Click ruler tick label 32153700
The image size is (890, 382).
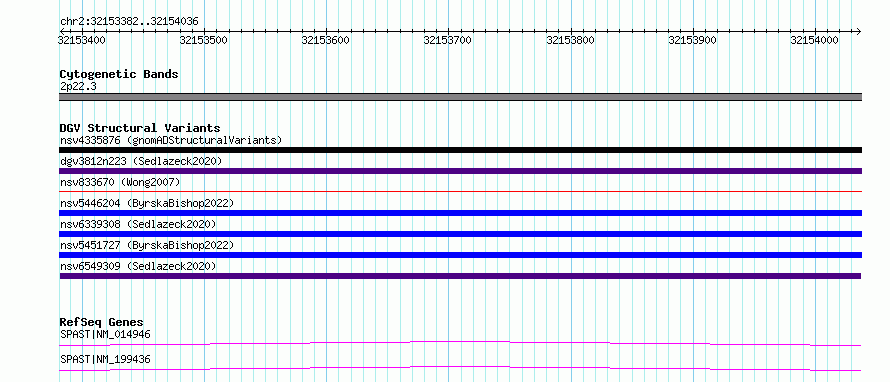tap(448, 40)
